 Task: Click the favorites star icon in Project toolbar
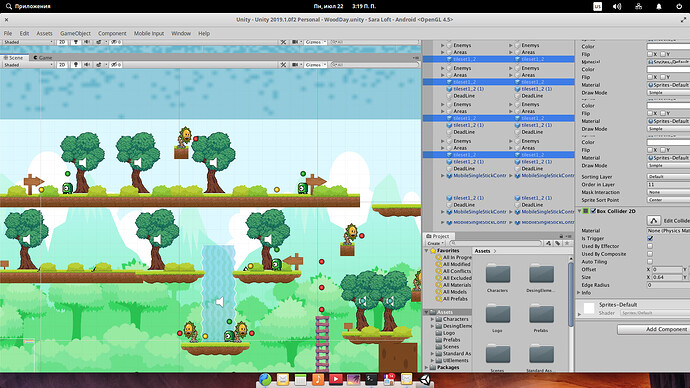tap(567, 243)
